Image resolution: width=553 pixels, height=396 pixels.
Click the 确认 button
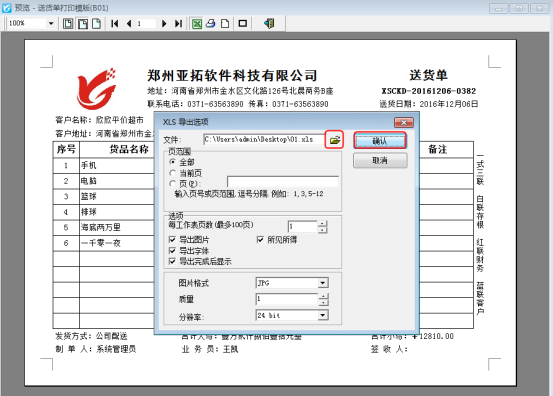click(380, 141)
